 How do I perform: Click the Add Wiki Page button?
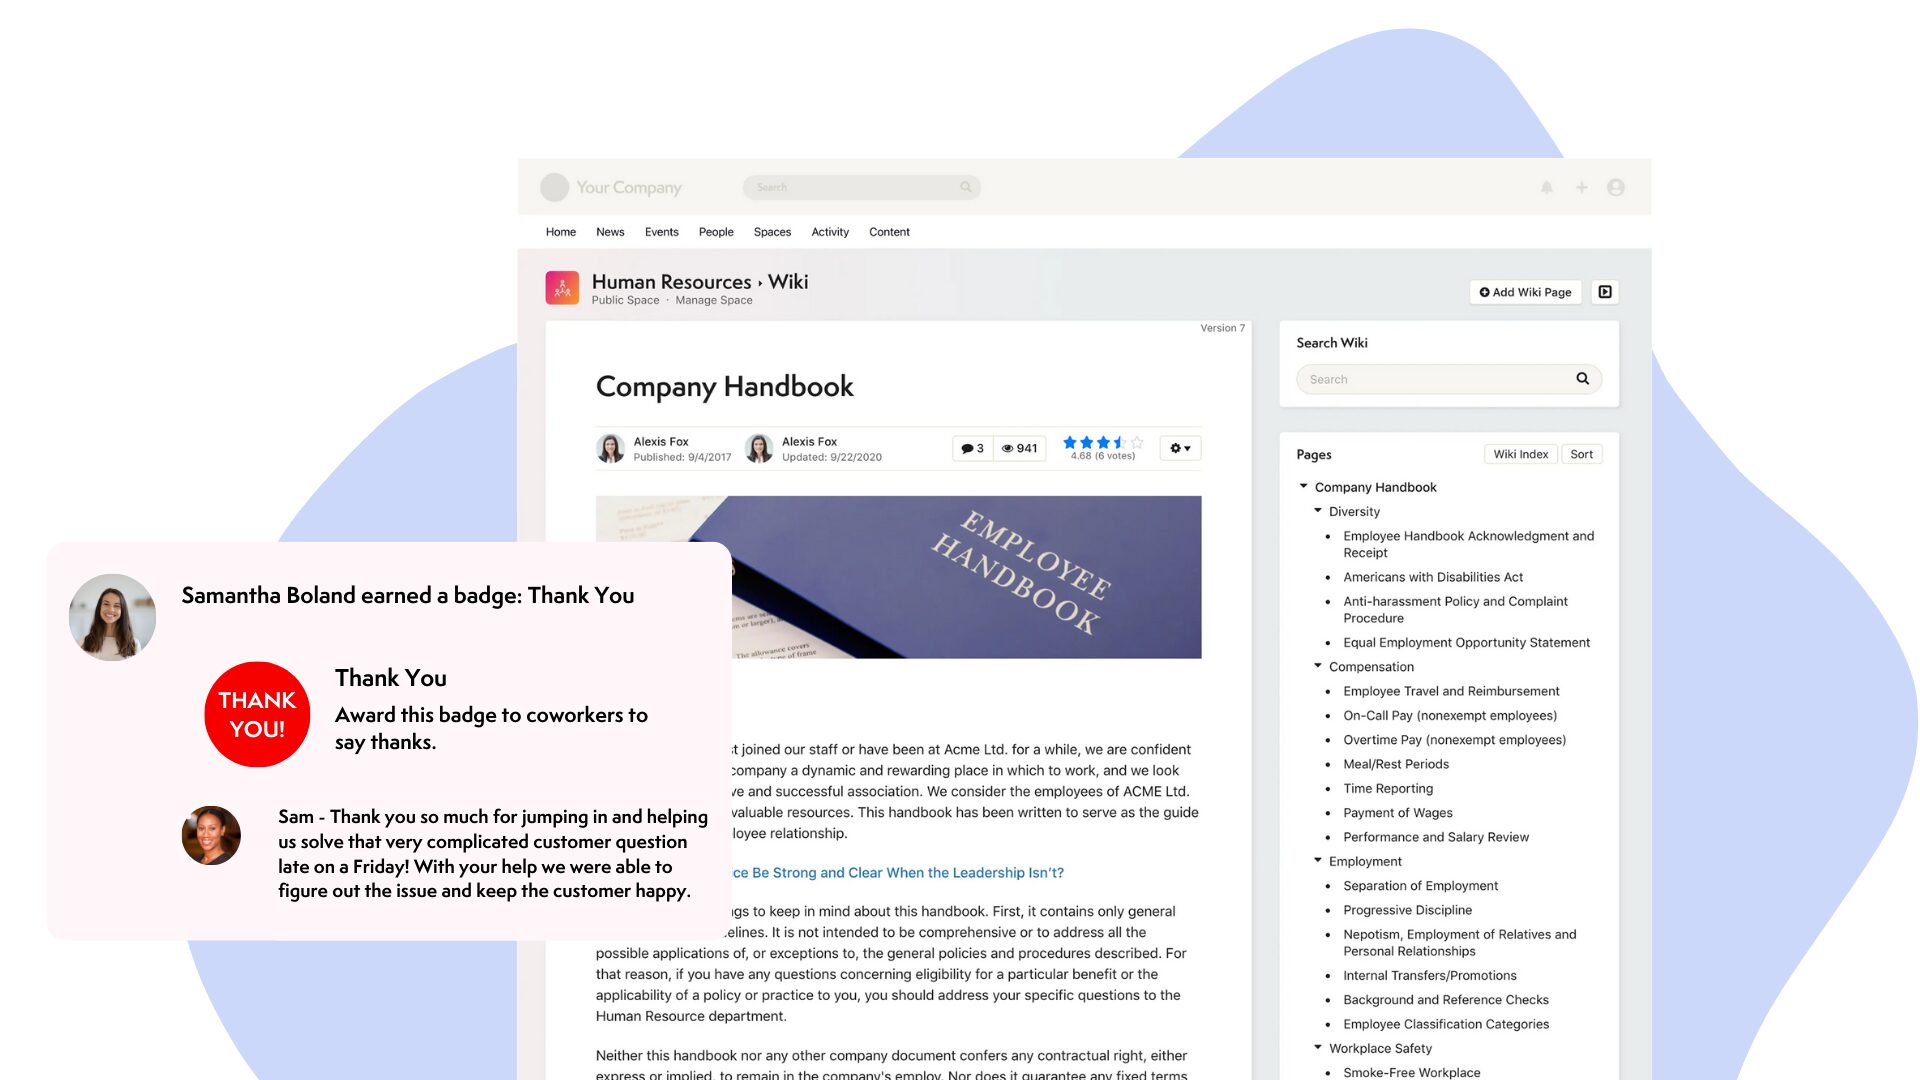(1524, 291)
